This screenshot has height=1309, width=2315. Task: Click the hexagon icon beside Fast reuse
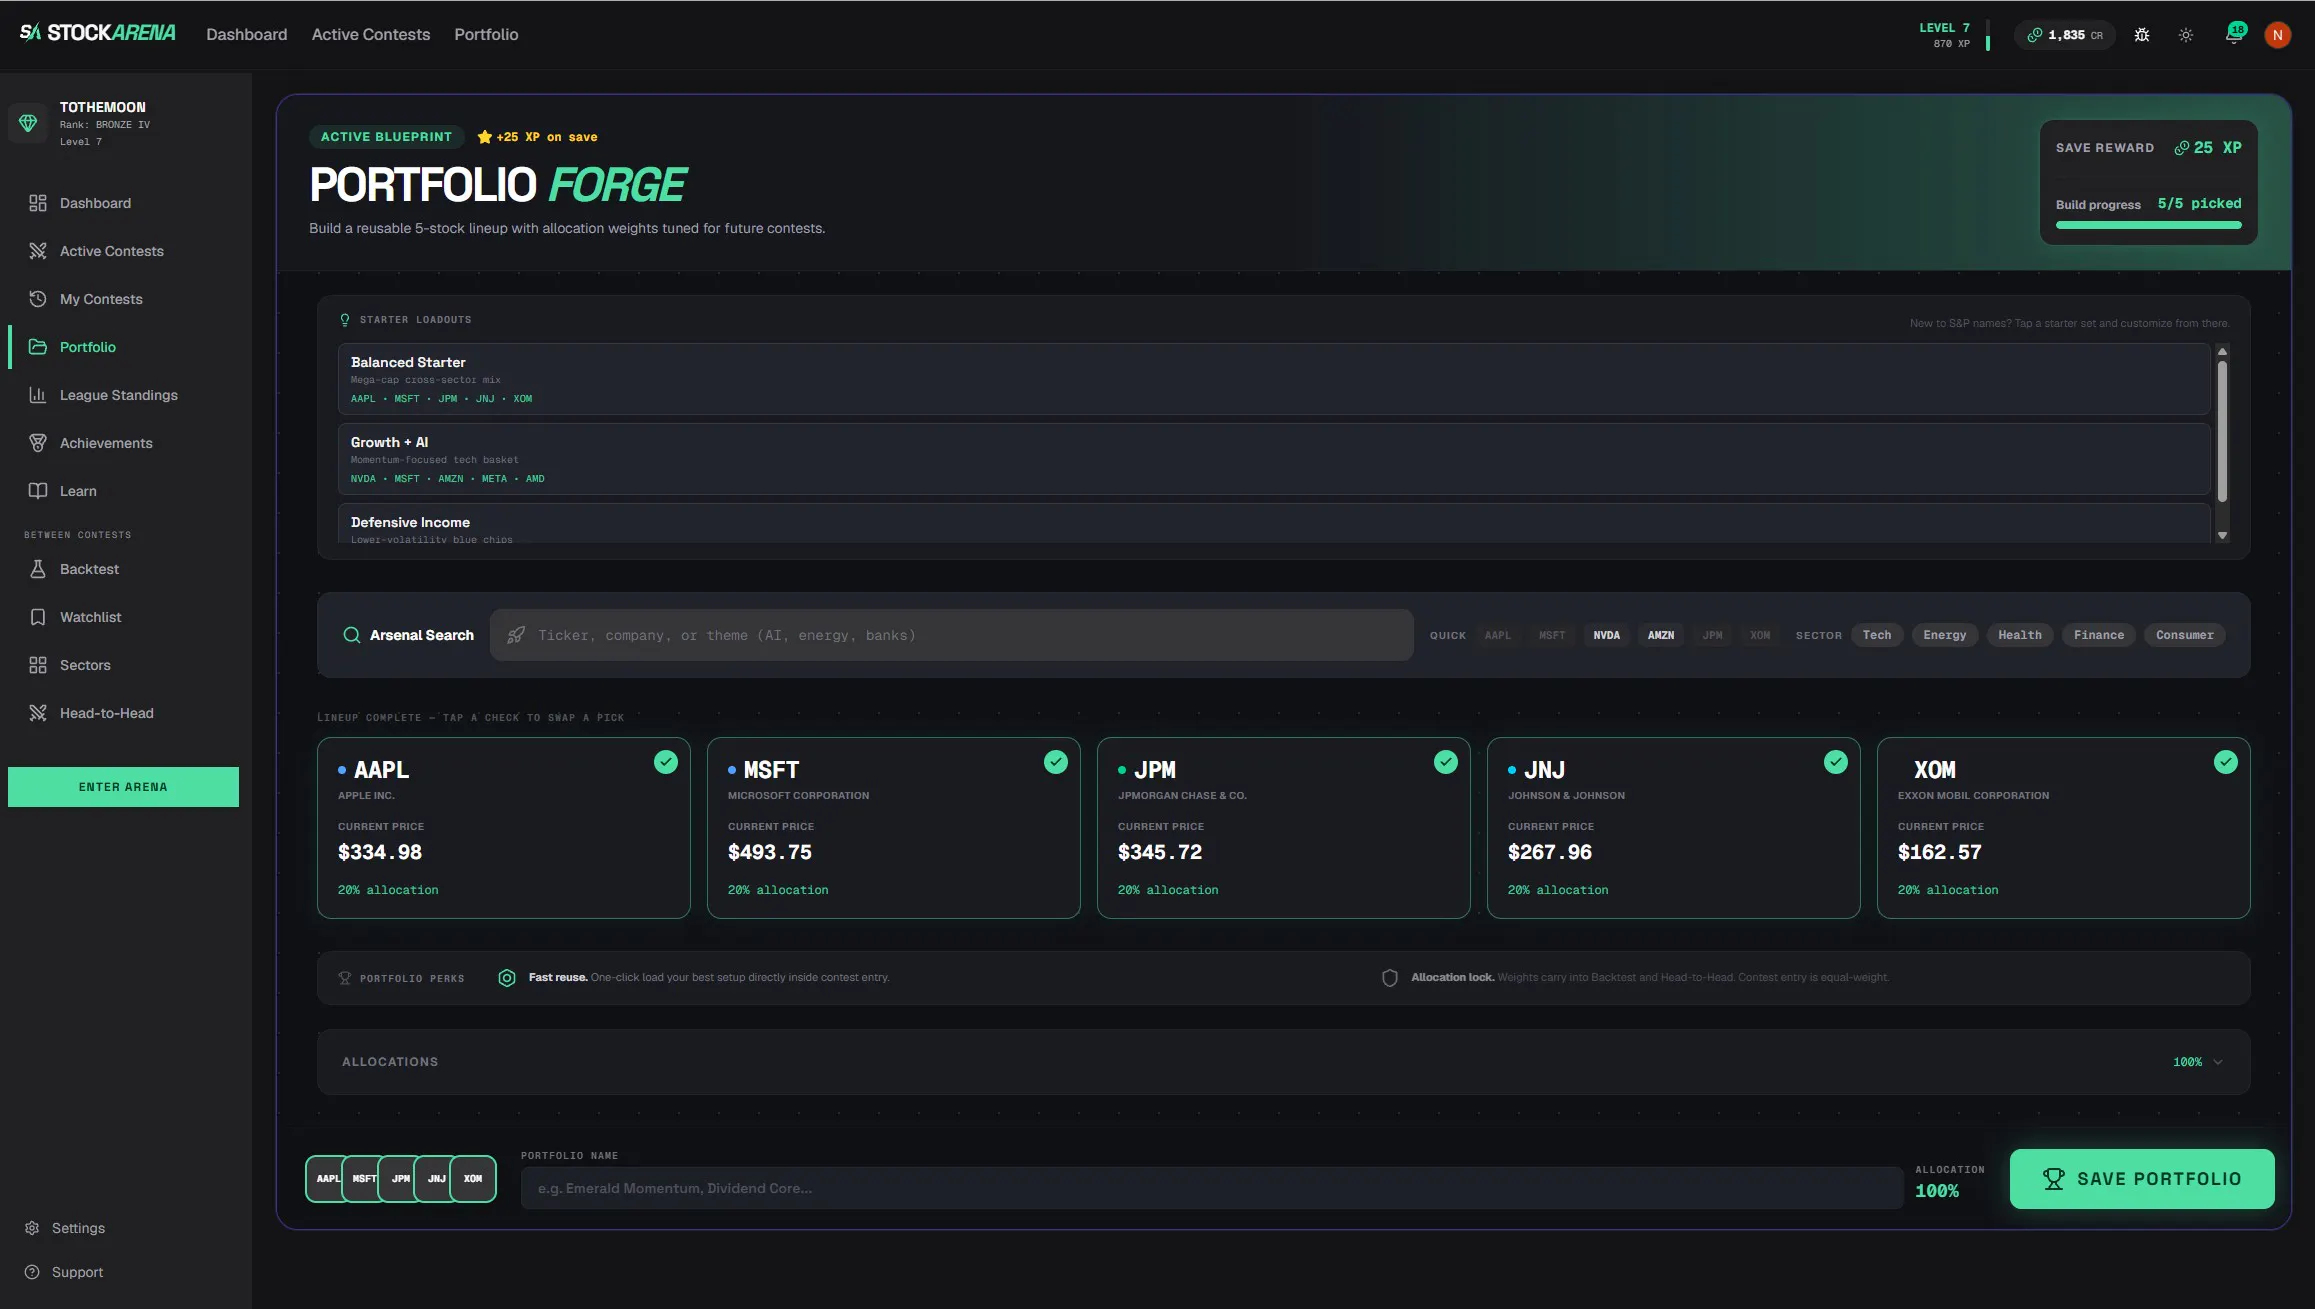507,978
